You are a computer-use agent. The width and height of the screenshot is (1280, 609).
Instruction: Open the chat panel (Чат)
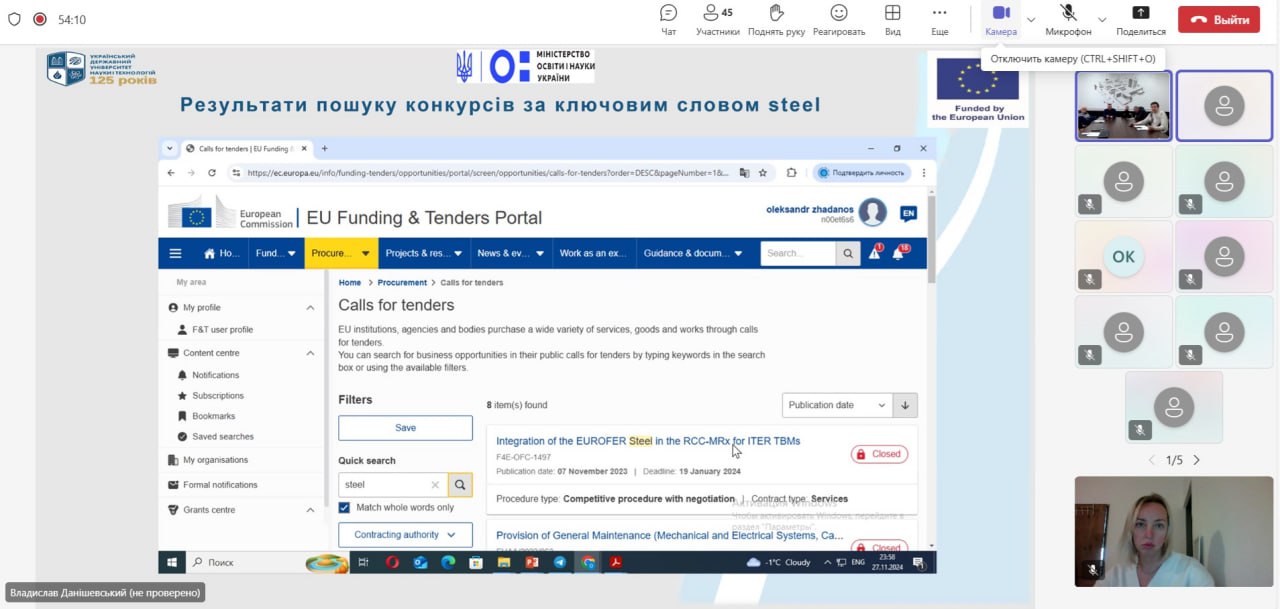tap(668, 20)
